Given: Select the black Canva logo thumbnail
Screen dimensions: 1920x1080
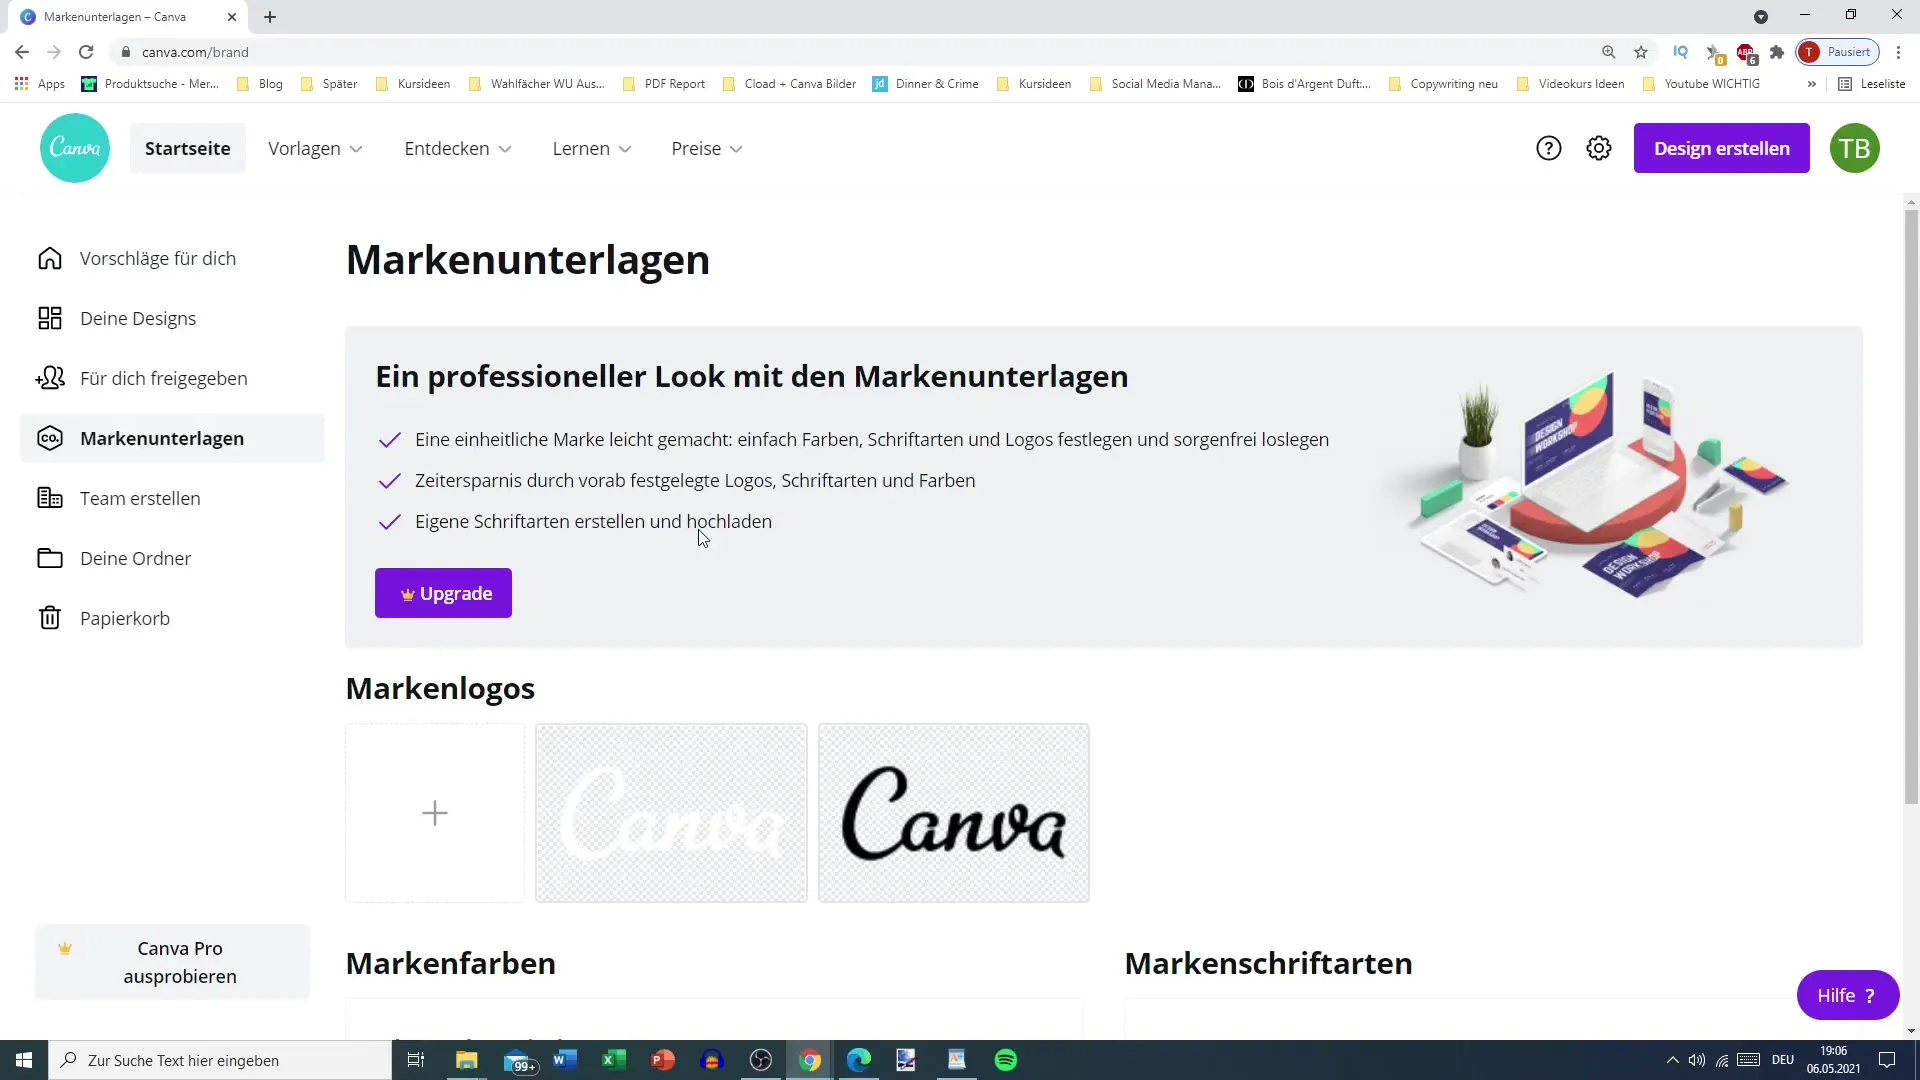Looking at the screenshot, I should coord(954,813).
